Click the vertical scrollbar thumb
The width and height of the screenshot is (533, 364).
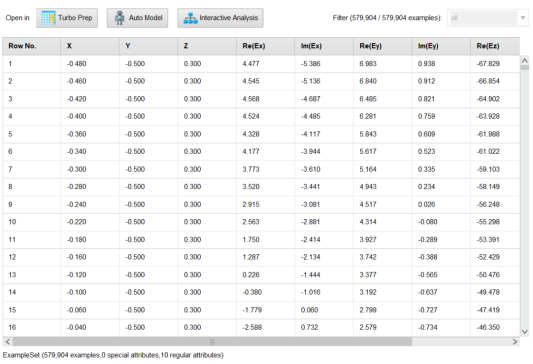click(525, 67)
